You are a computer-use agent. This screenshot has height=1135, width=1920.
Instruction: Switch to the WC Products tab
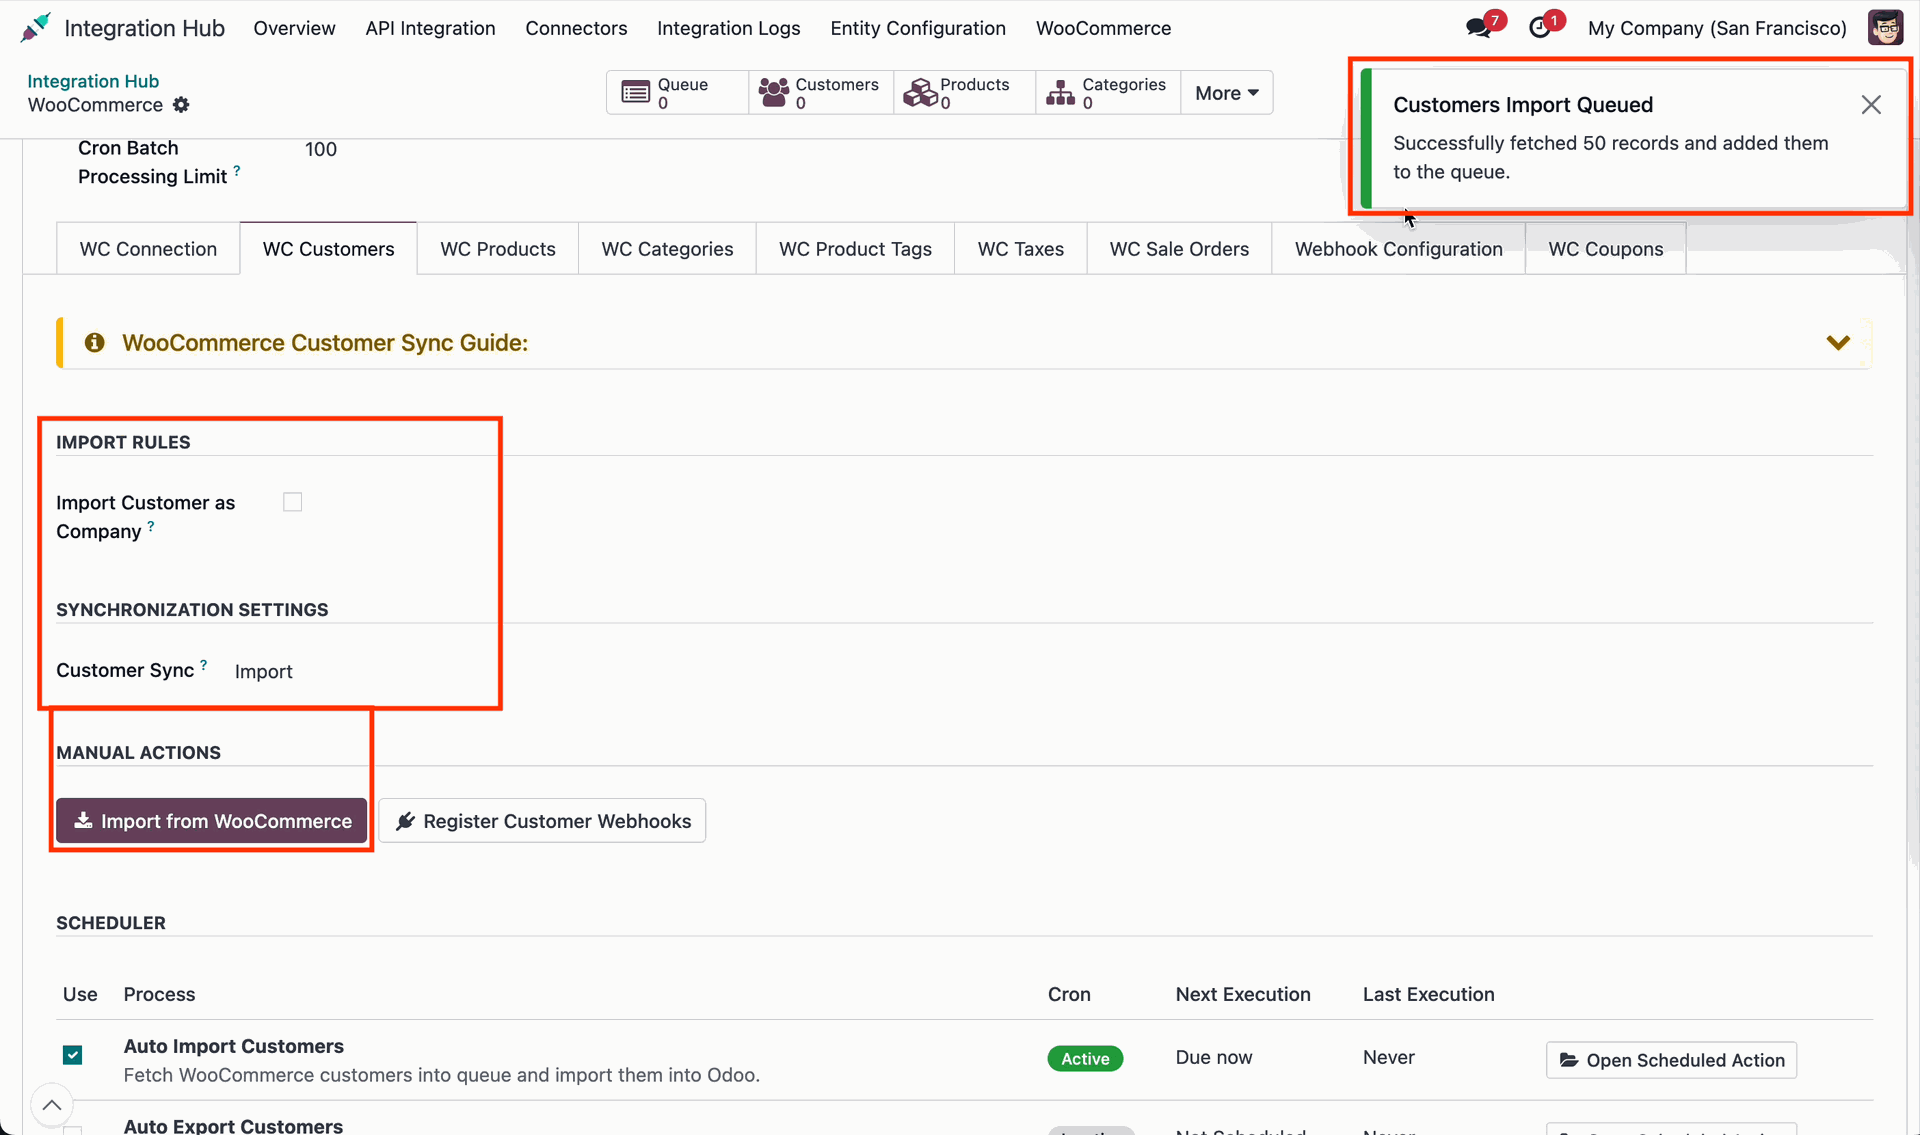[498, 249]
